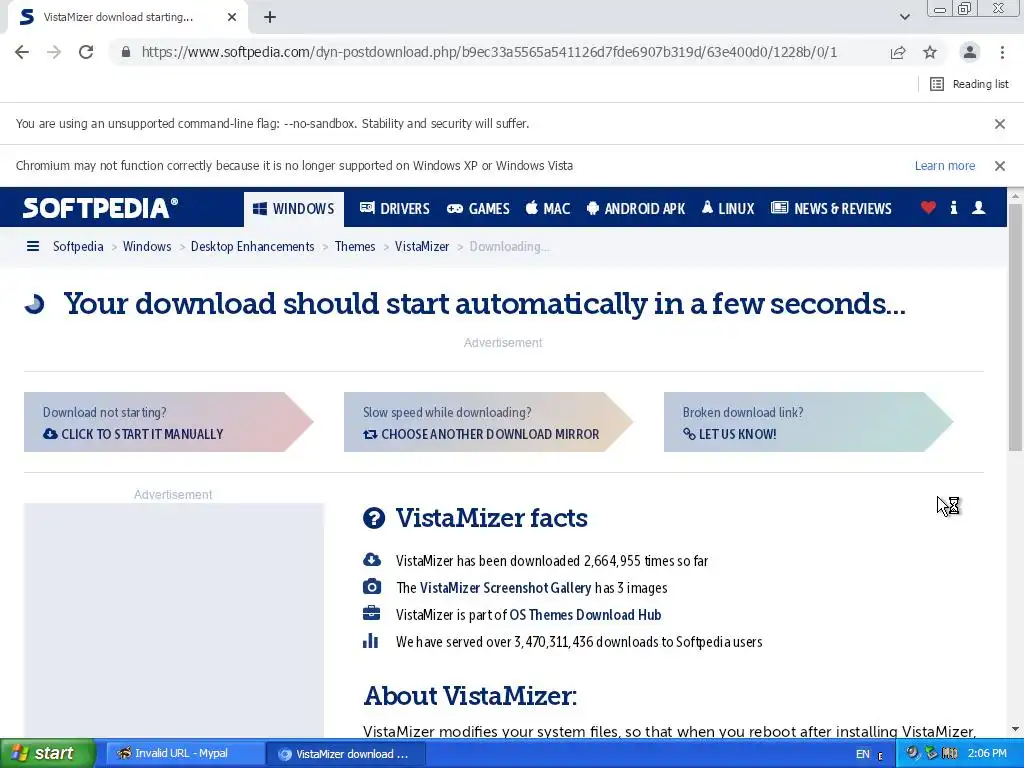Click the Softpedia user account icon
Screen dimensions: 1024x768
(978, 208)
